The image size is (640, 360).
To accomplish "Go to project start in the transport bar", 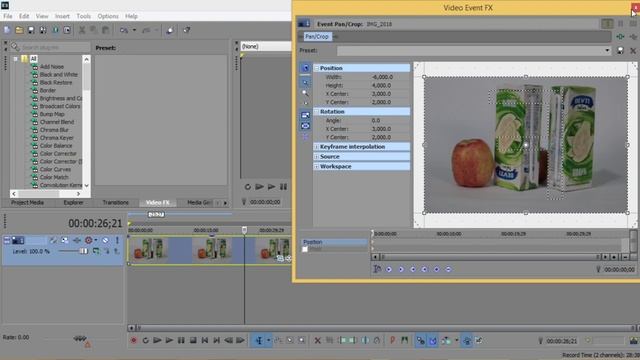I will (205, 340).
